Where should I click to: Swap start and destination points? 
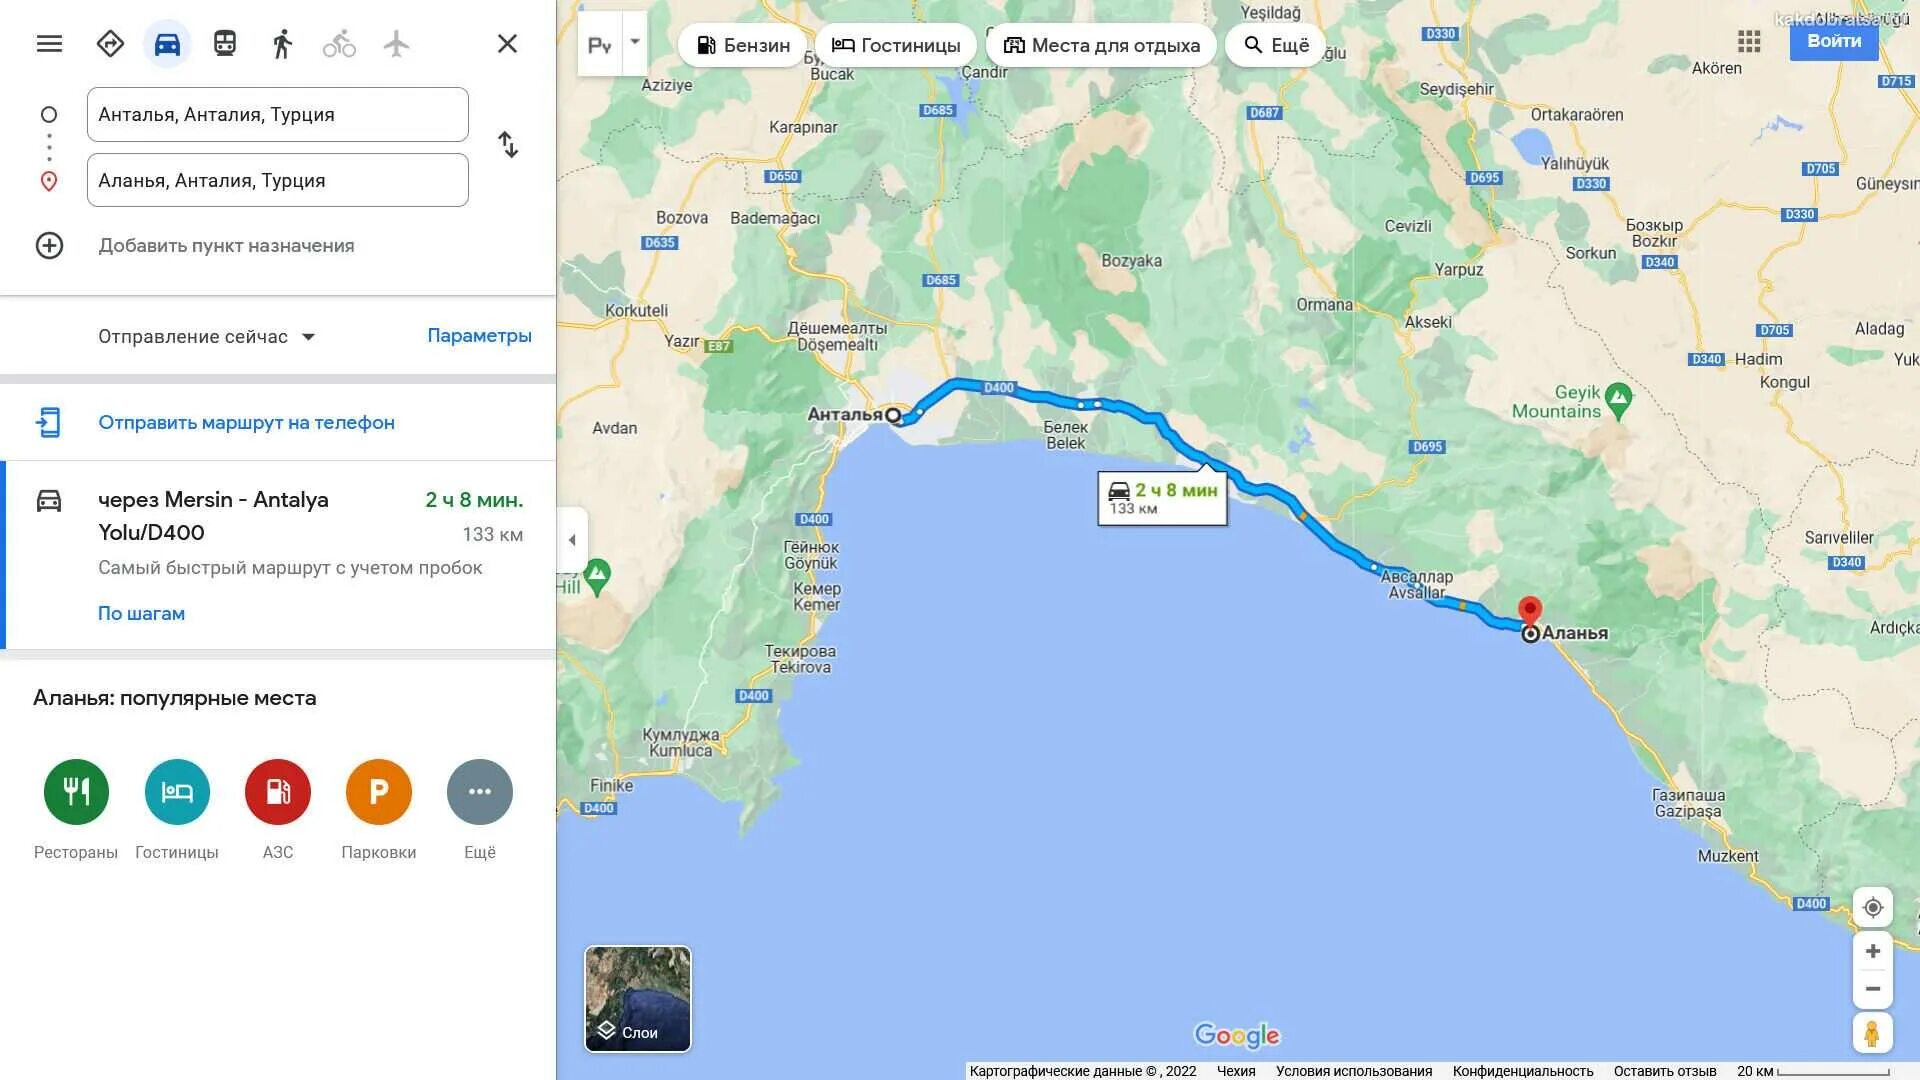(508, 145)
